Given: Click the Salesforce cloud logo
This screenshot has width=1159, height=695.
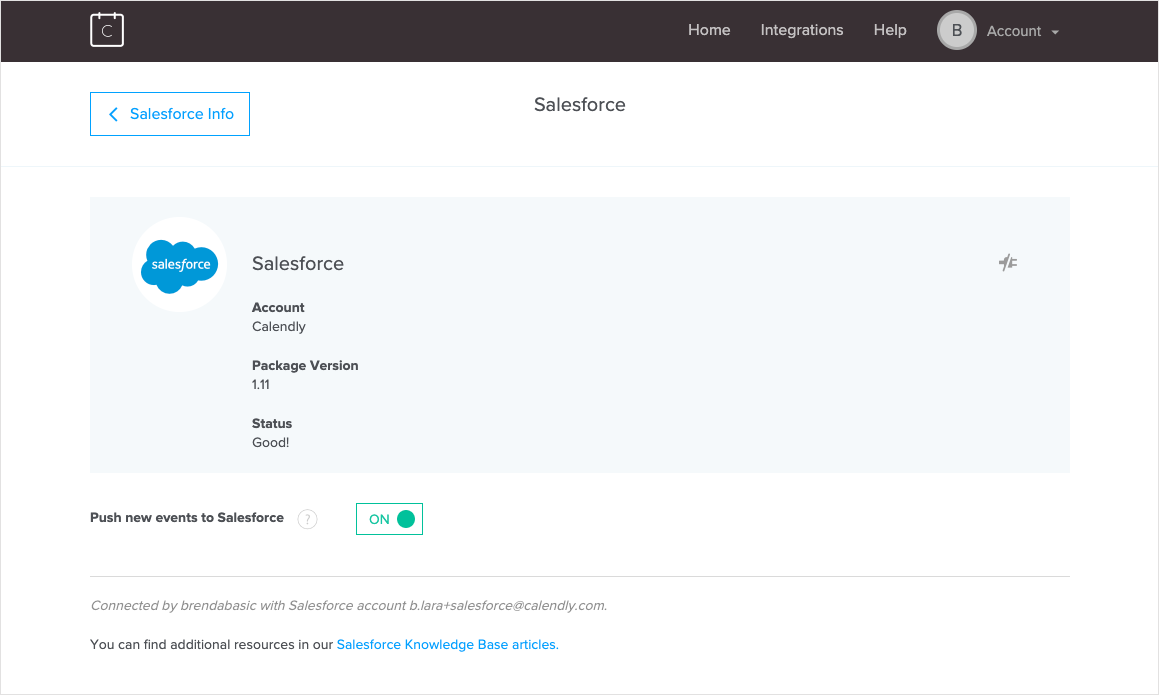Looking at the screenshot, I should click(180, 265).
